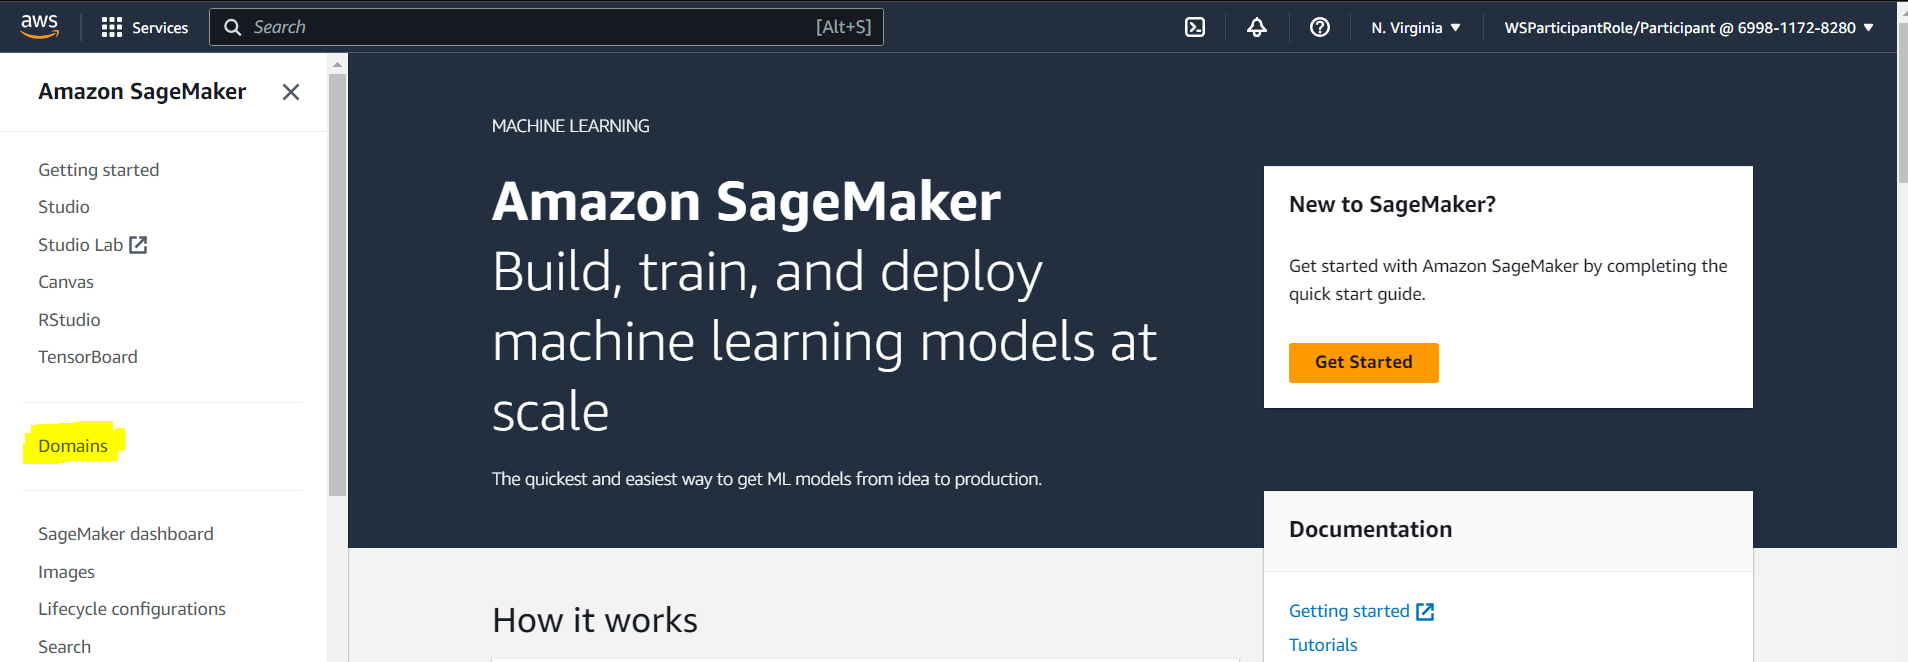Open Canvas in the sidebar

click(x=66, y=282)
